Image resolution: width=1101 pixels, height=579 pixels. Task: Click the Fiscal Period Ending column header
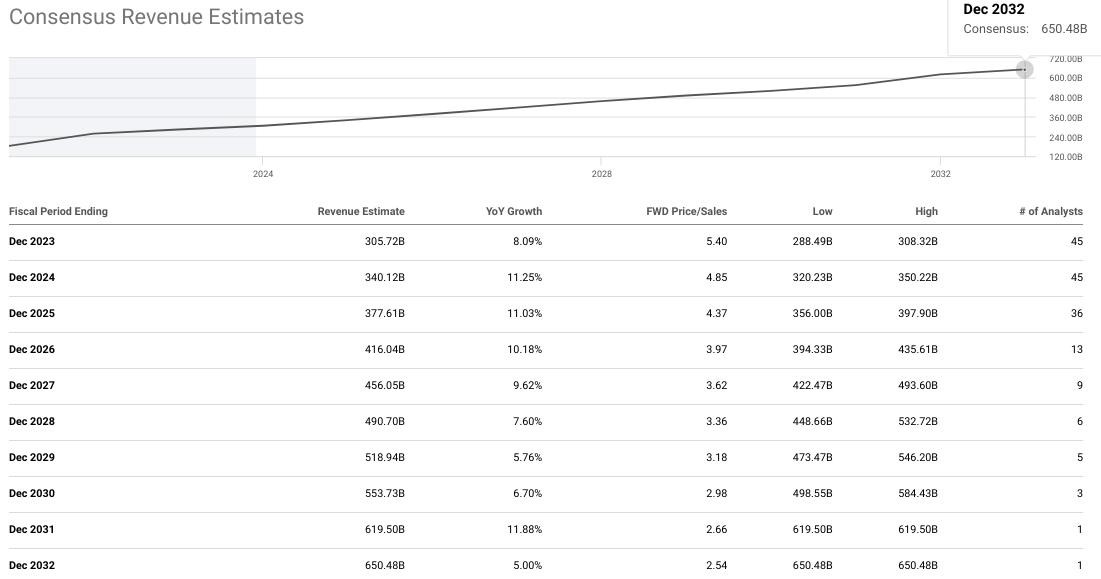tap(58, 212)
